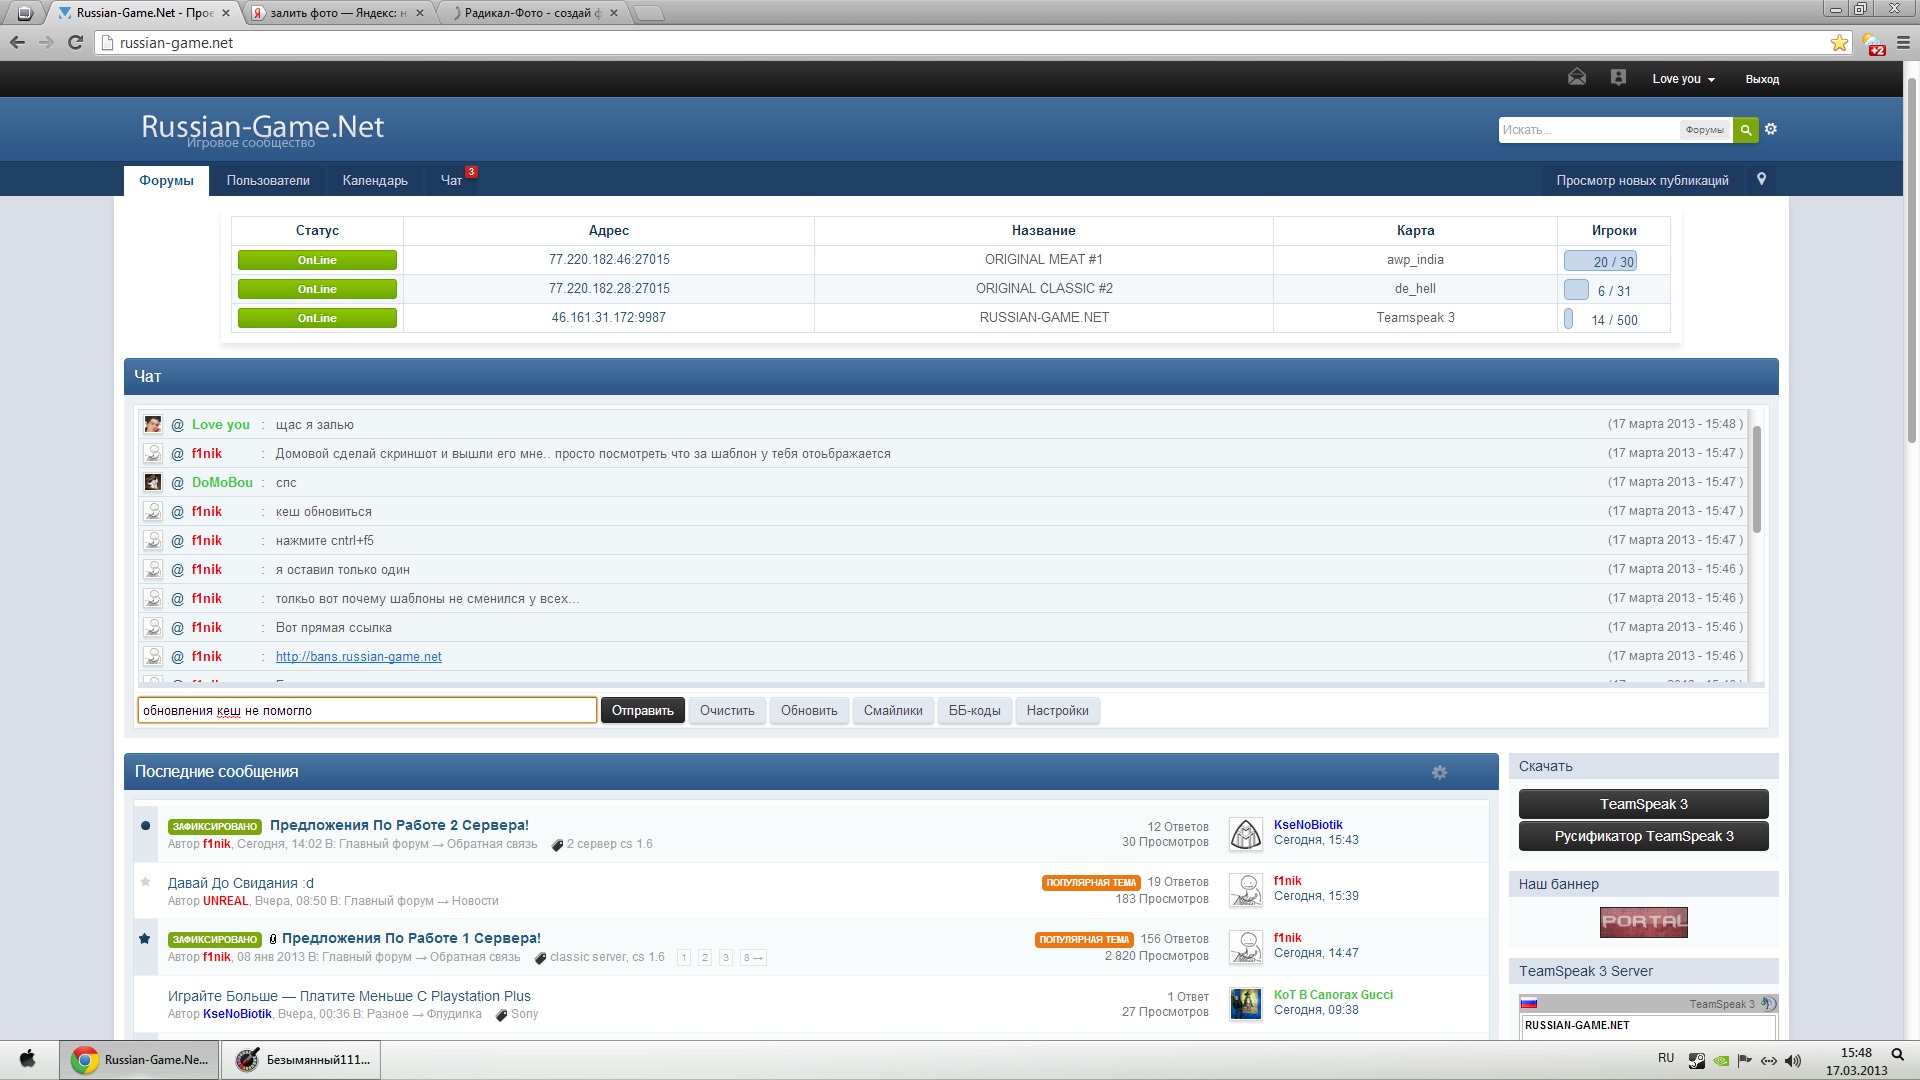Open the inbox envelope icon
Image resolution: width=1920 pixels, height=1080 pixels.
(x=1577, y=78)
